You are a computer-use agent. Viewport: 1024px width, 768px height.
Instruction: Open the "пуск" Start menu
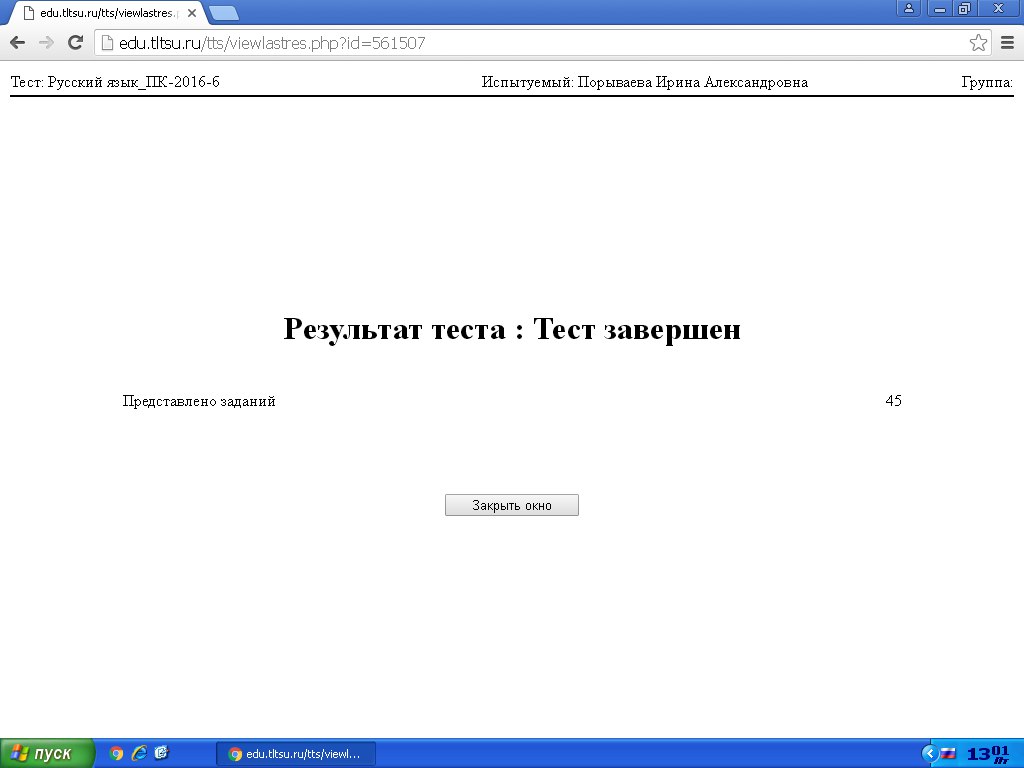point(47,754)
